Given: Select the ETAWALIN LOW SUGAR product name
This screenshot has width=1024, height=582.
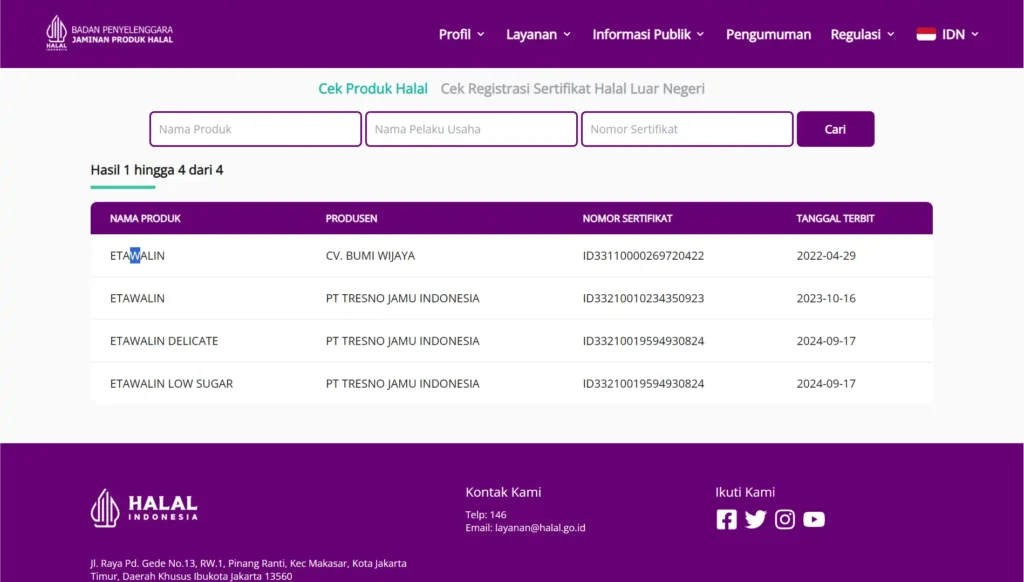Looking at the screenshot, I should 171,383.
